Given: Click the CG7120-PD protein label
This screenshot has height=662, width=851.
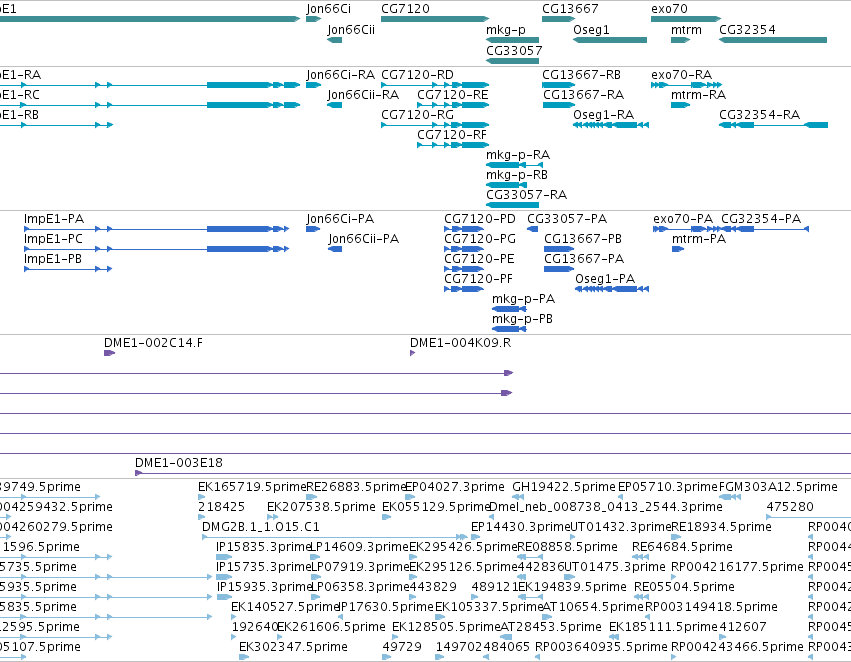Looking at the screenshot, I should click(x=480, y=219).
